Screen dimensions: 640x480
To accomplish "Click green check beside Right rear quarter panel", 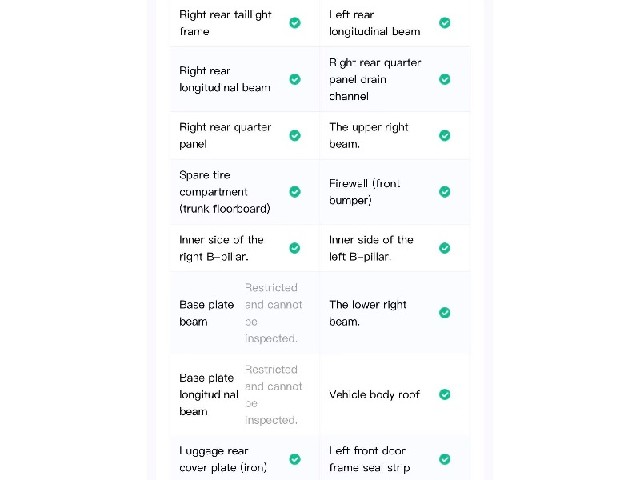I will (x=295, y=136).
